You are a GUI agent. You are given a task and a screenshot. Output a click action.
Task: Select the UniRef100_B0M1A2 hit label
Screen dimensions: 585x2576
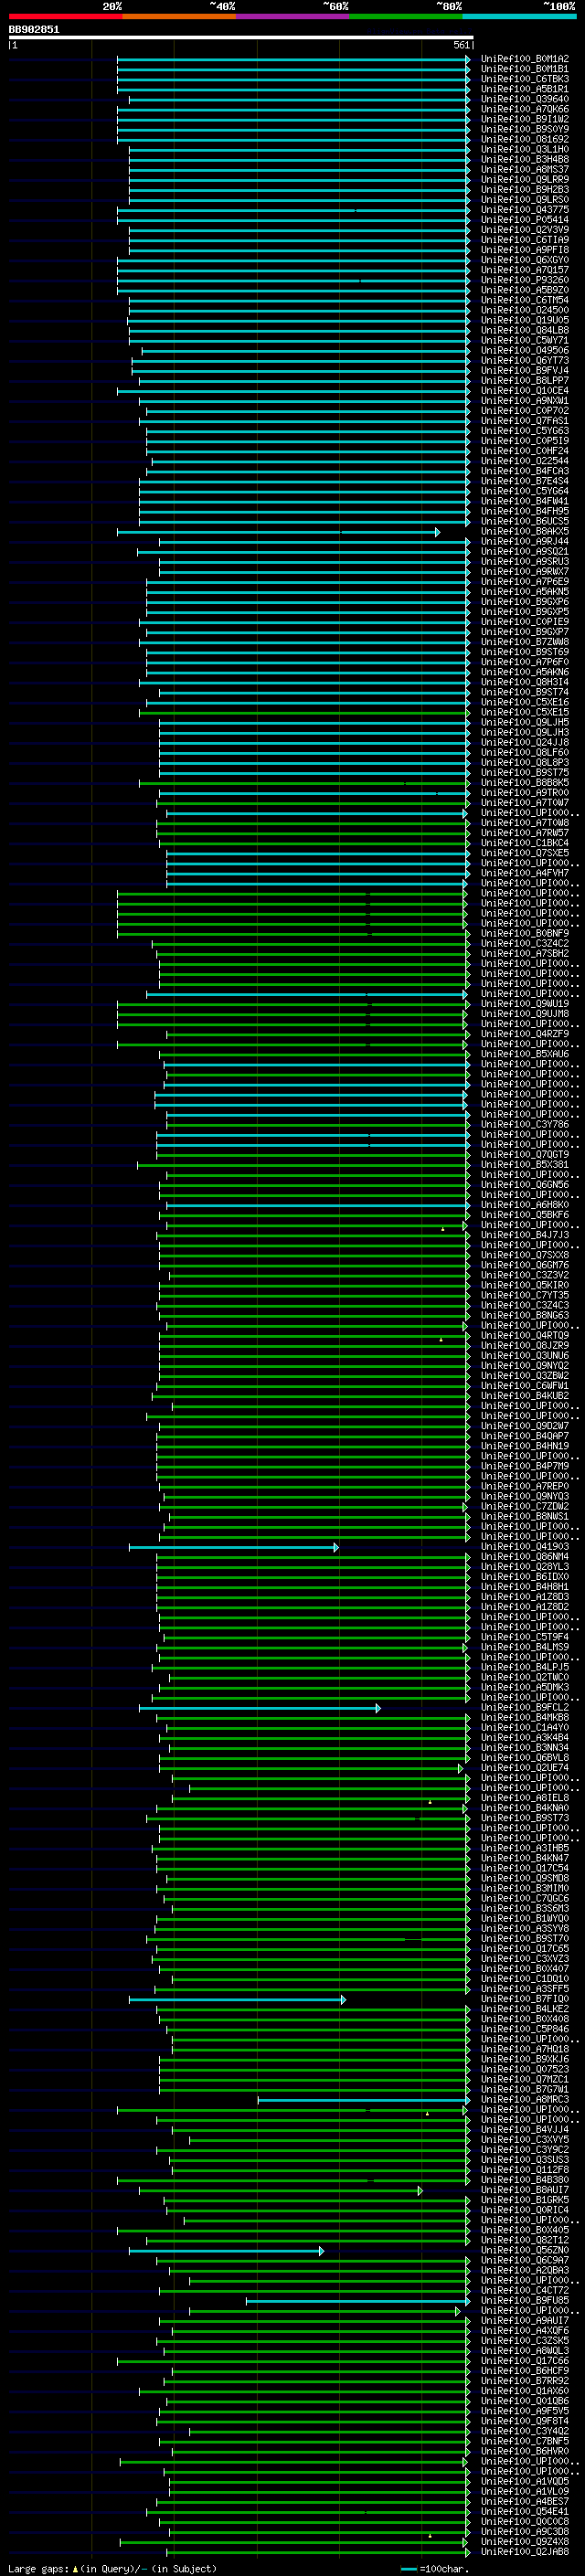[524, 59]
